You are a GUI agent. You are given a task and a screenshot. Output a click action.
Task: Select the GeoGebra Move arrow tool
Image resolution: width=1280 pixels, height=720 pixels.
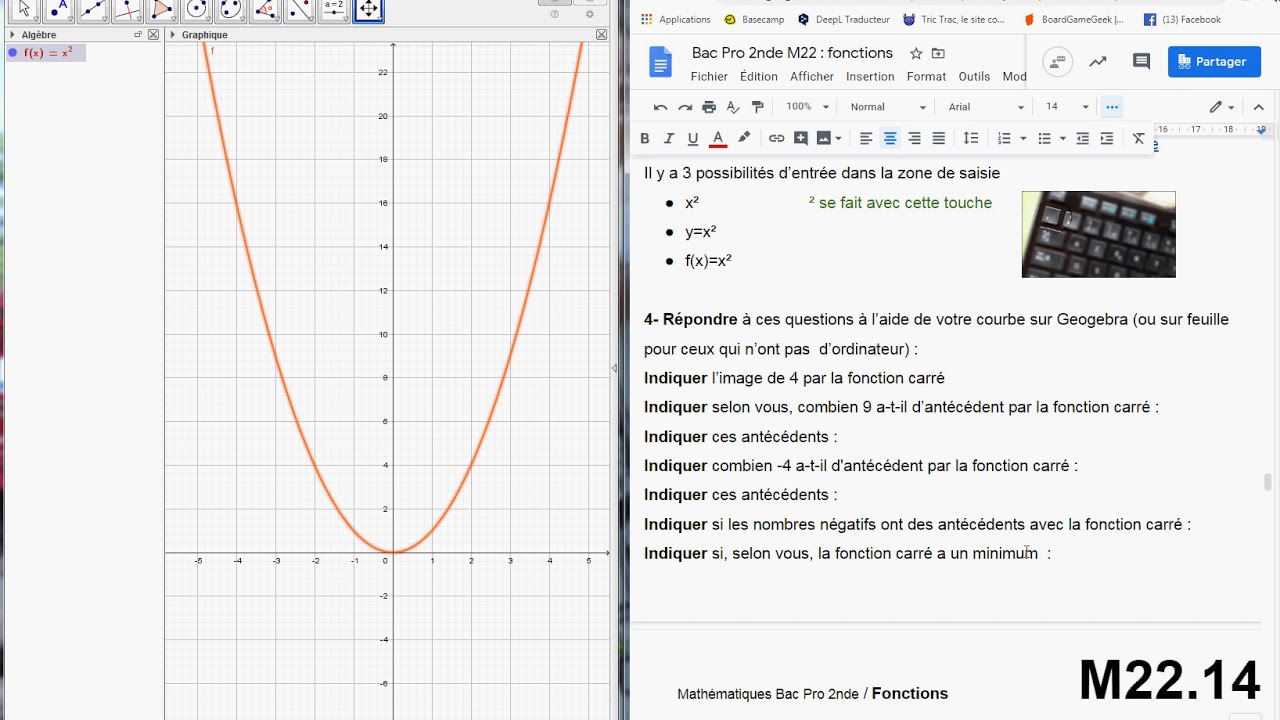coord(24,10)
